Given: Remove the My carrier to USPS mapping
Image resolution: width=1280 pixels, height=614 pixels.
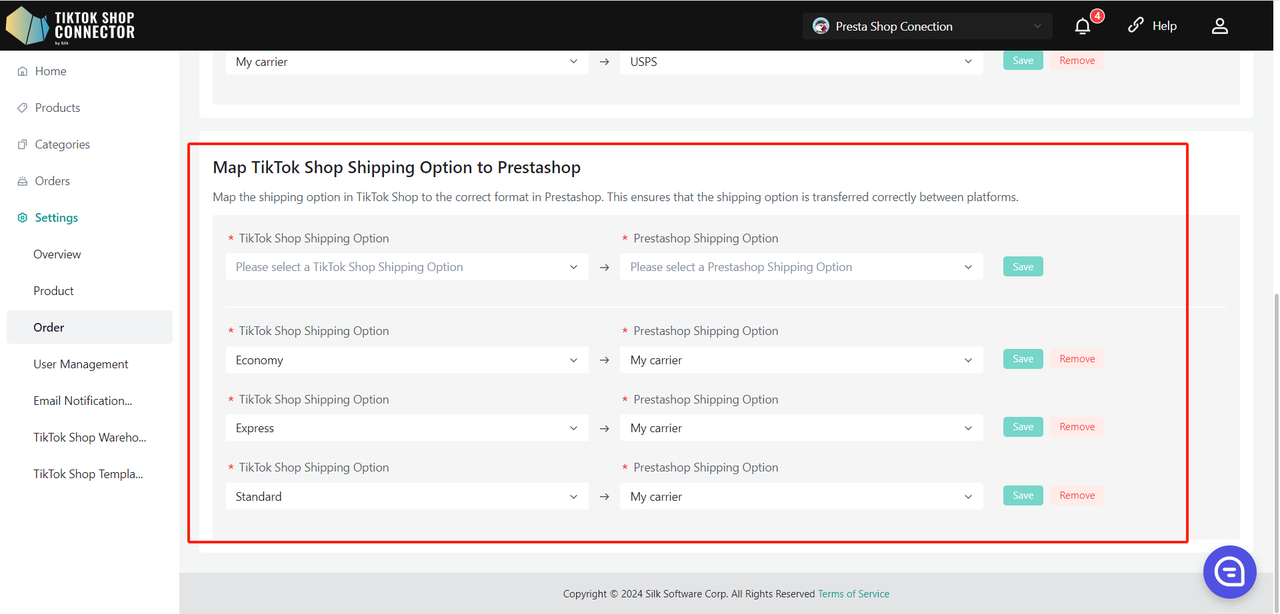Looking at the screenshot, I should pos(1077,61).
